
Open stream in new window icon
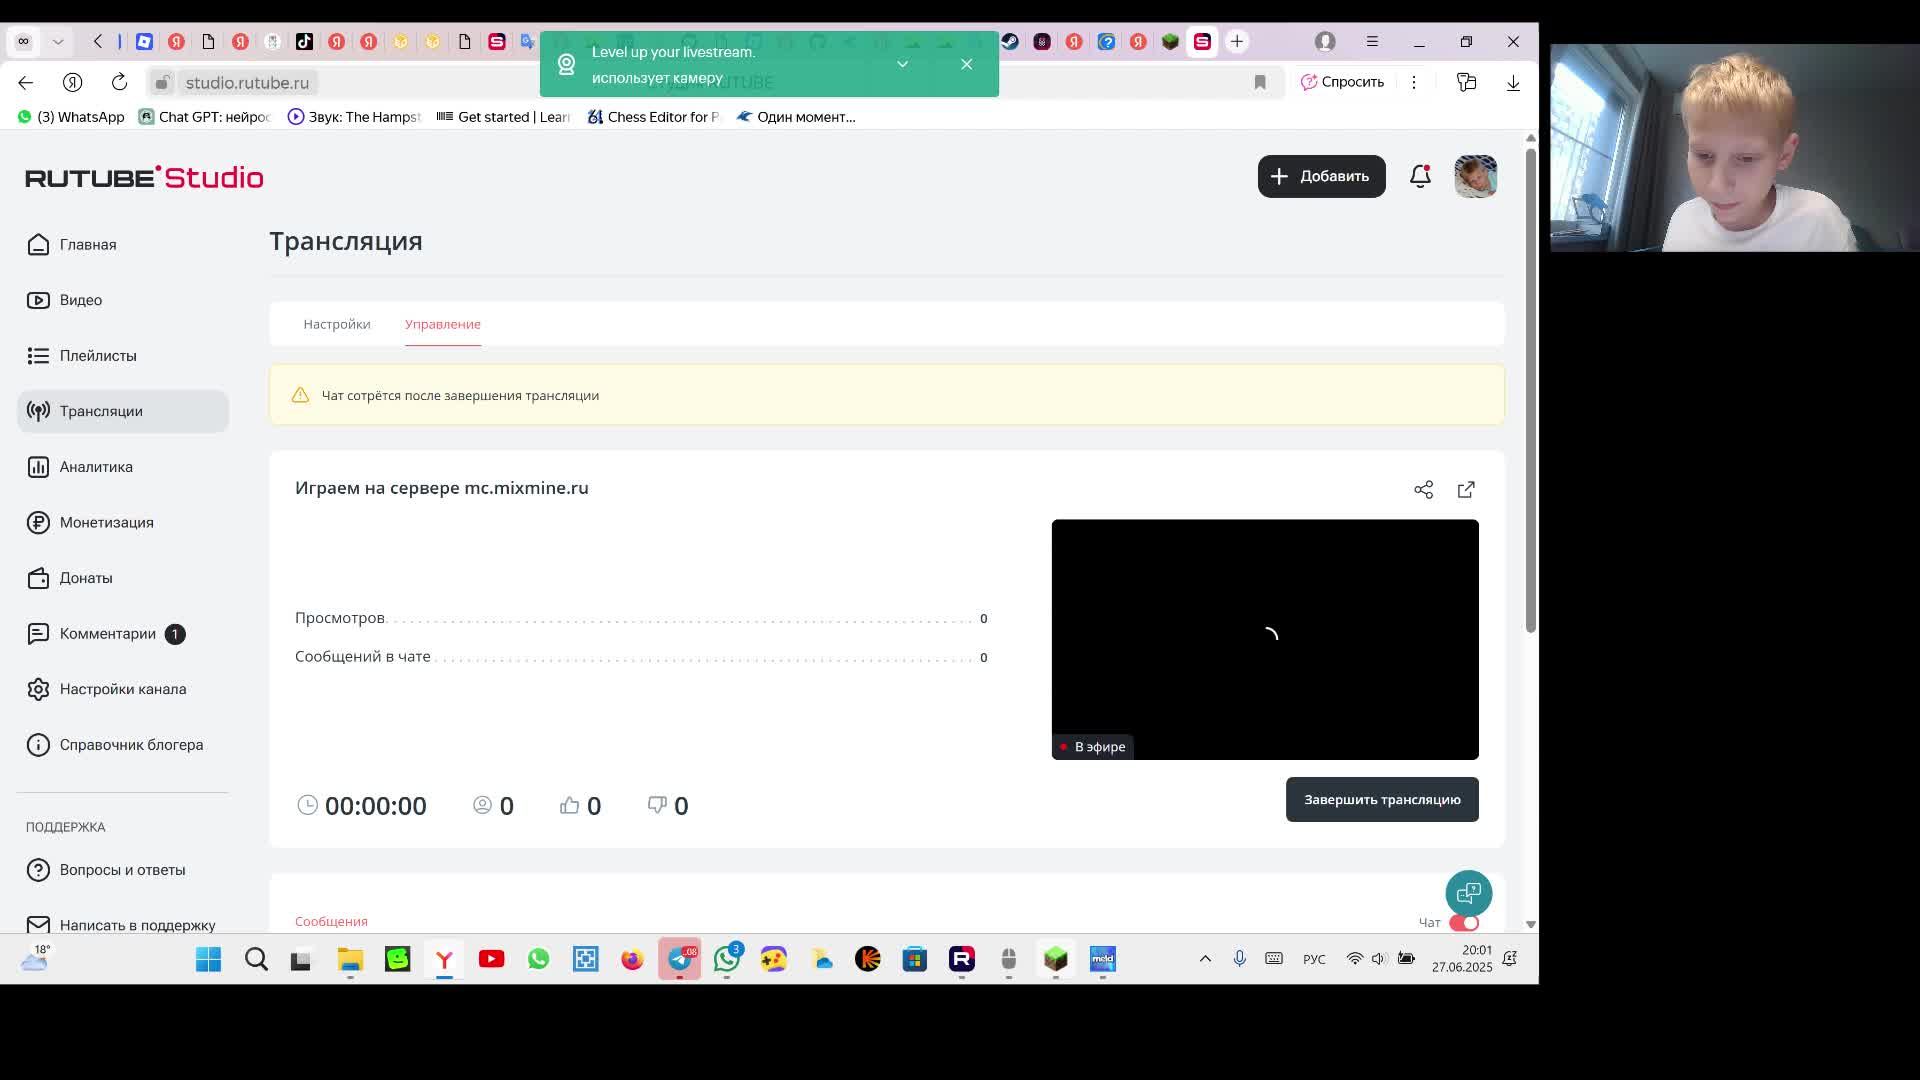click(1466, 489)
